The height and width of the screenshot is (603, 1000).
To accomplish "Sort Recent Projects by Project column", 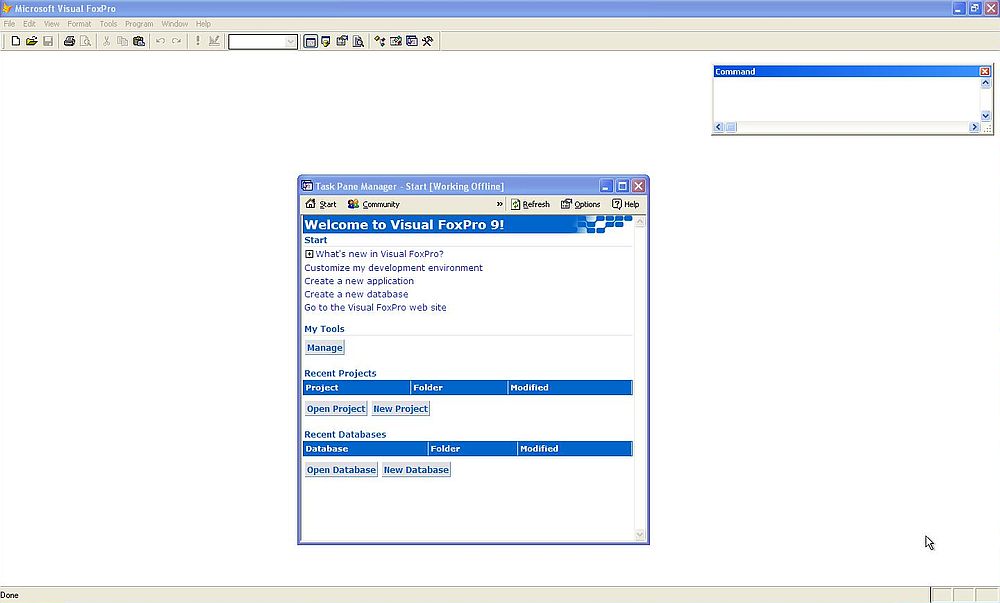I will [x=357, y=388].
